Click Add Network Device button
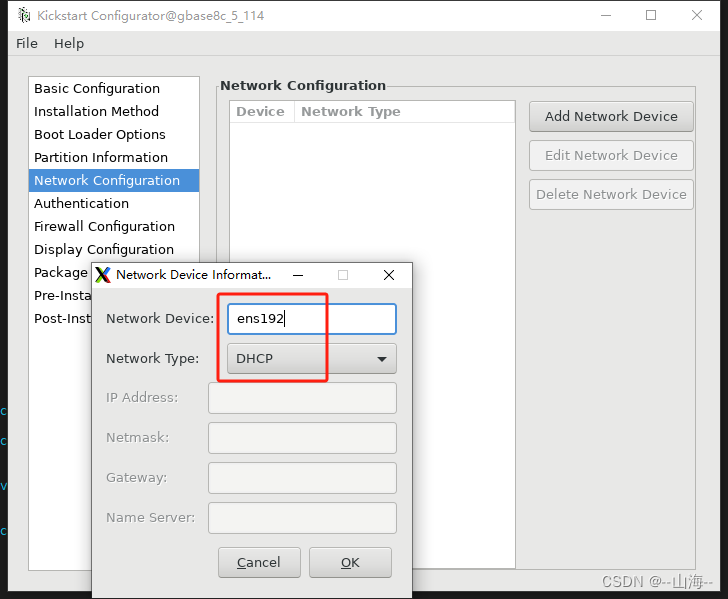This screenshot has height=599, width=728. point(611,116)
